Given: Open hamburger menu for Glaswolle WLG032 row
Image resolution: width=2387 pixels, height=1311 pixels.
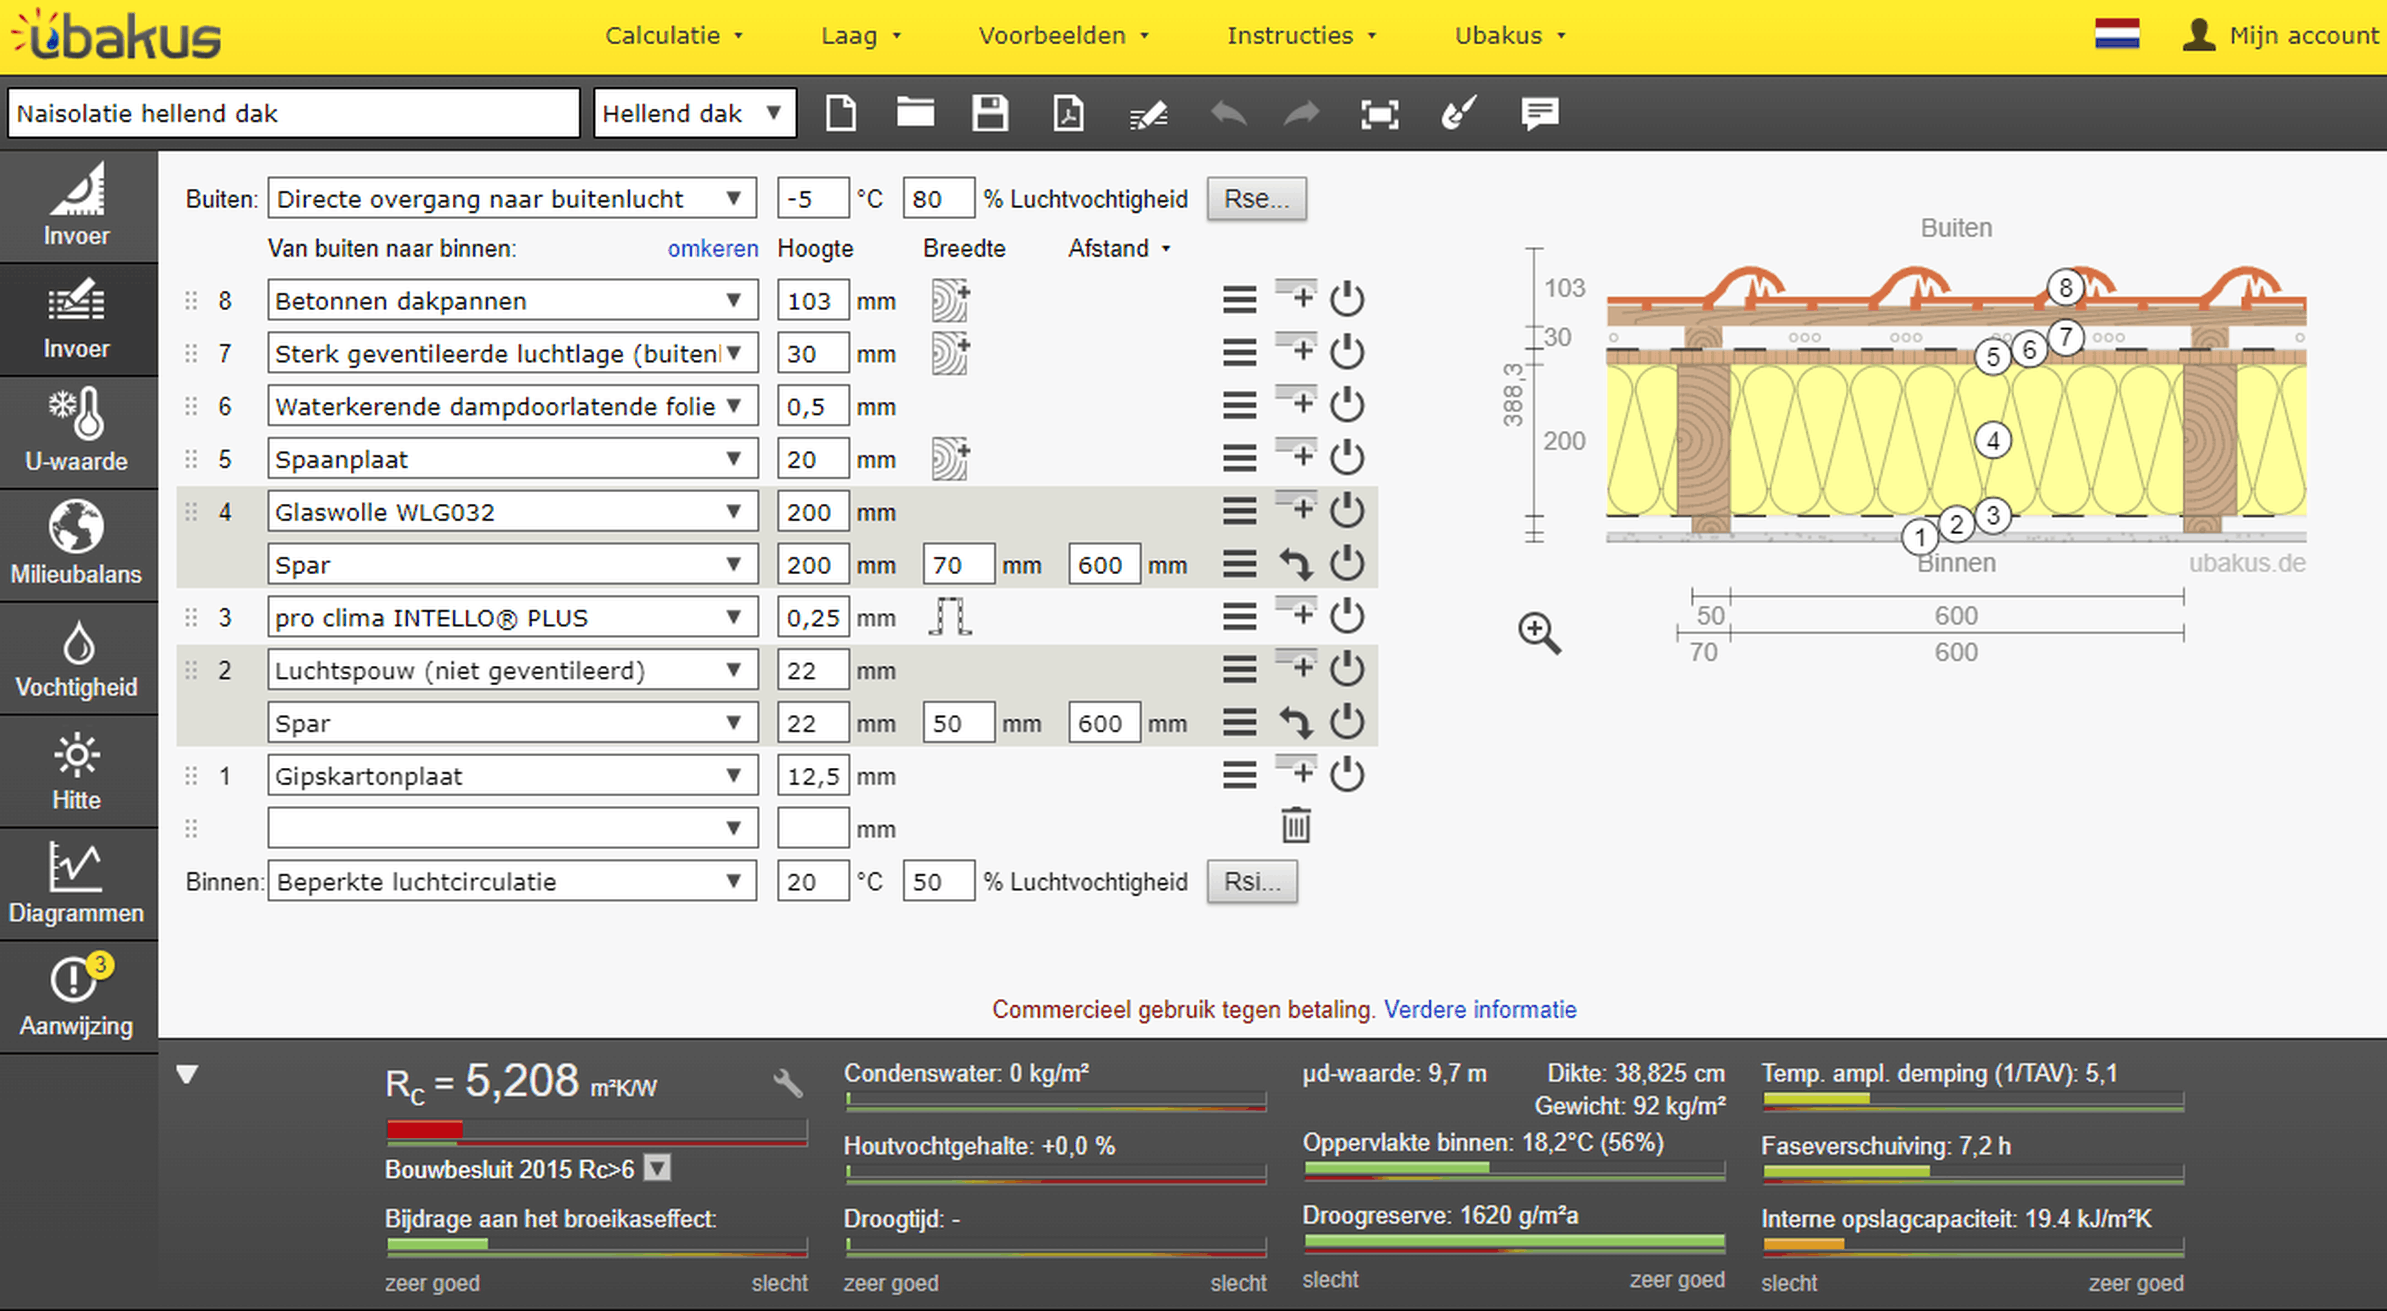Looking at the screenshot, I should [x=1239, y=511].
